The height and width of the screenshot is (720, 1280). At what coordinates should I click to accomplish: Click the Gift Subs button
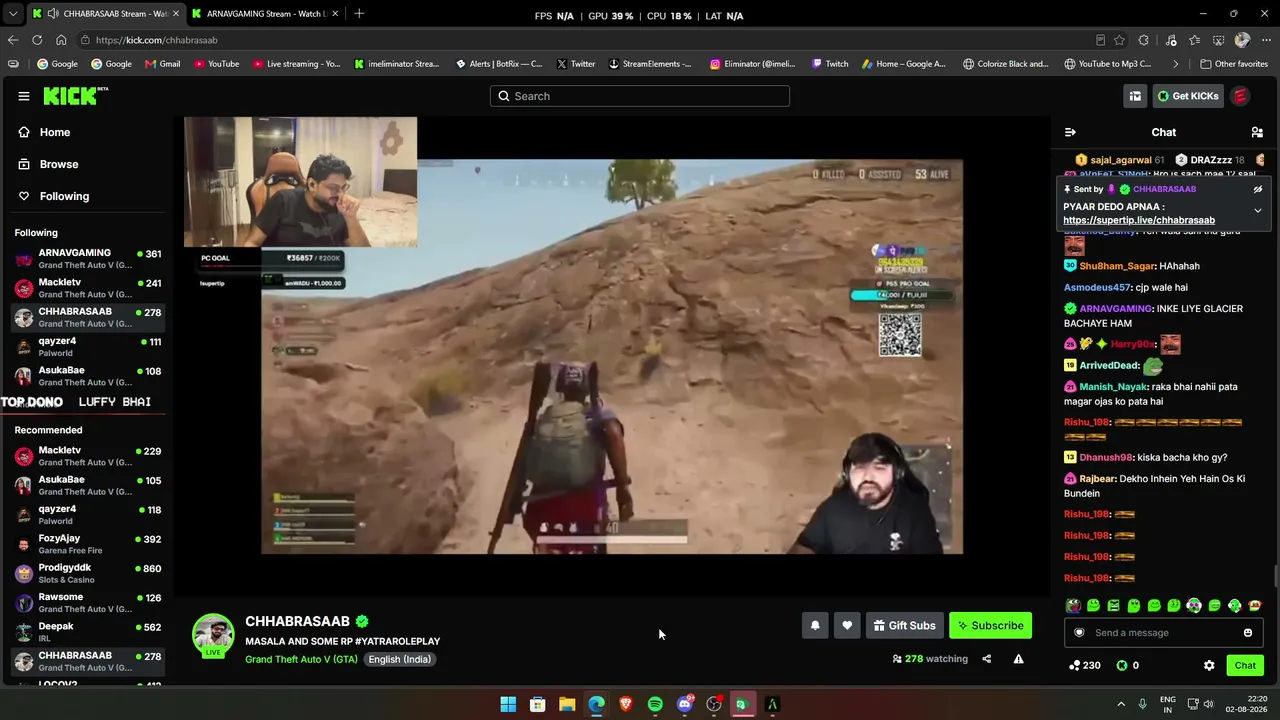coord(904,626)
